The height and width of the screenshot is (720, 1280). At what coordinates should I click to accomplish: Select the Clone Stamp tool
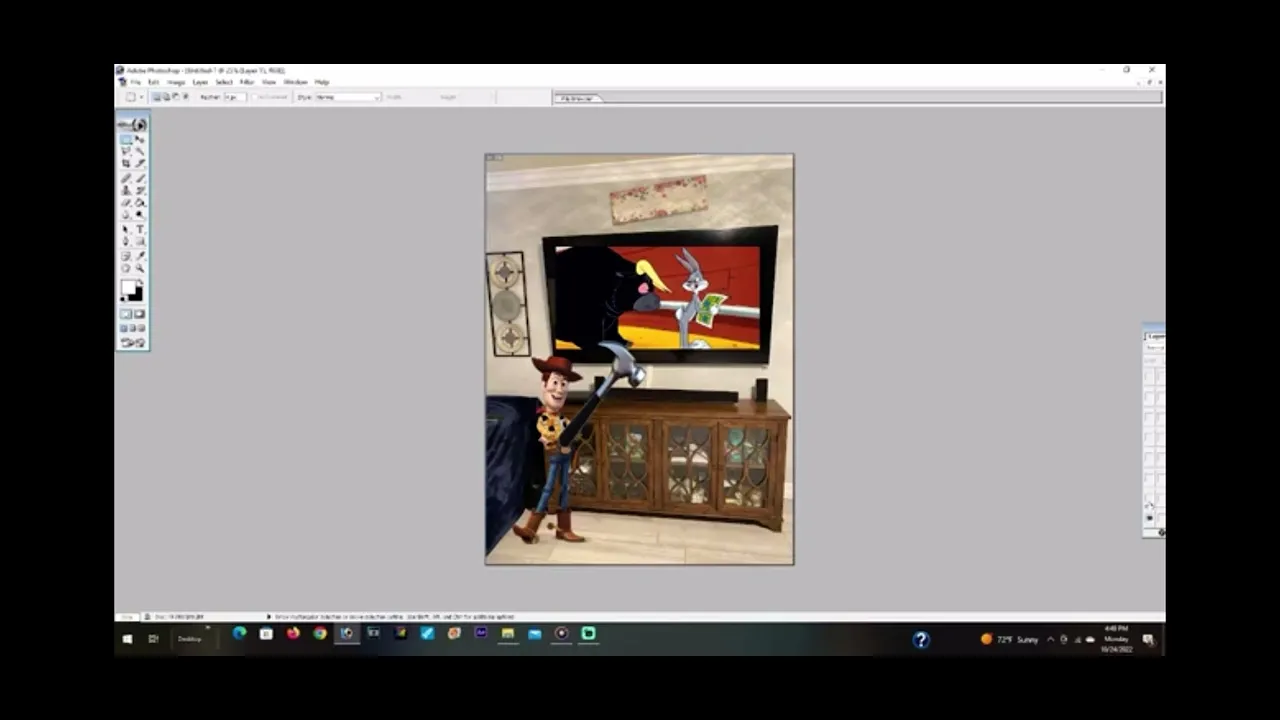[127, 190]
